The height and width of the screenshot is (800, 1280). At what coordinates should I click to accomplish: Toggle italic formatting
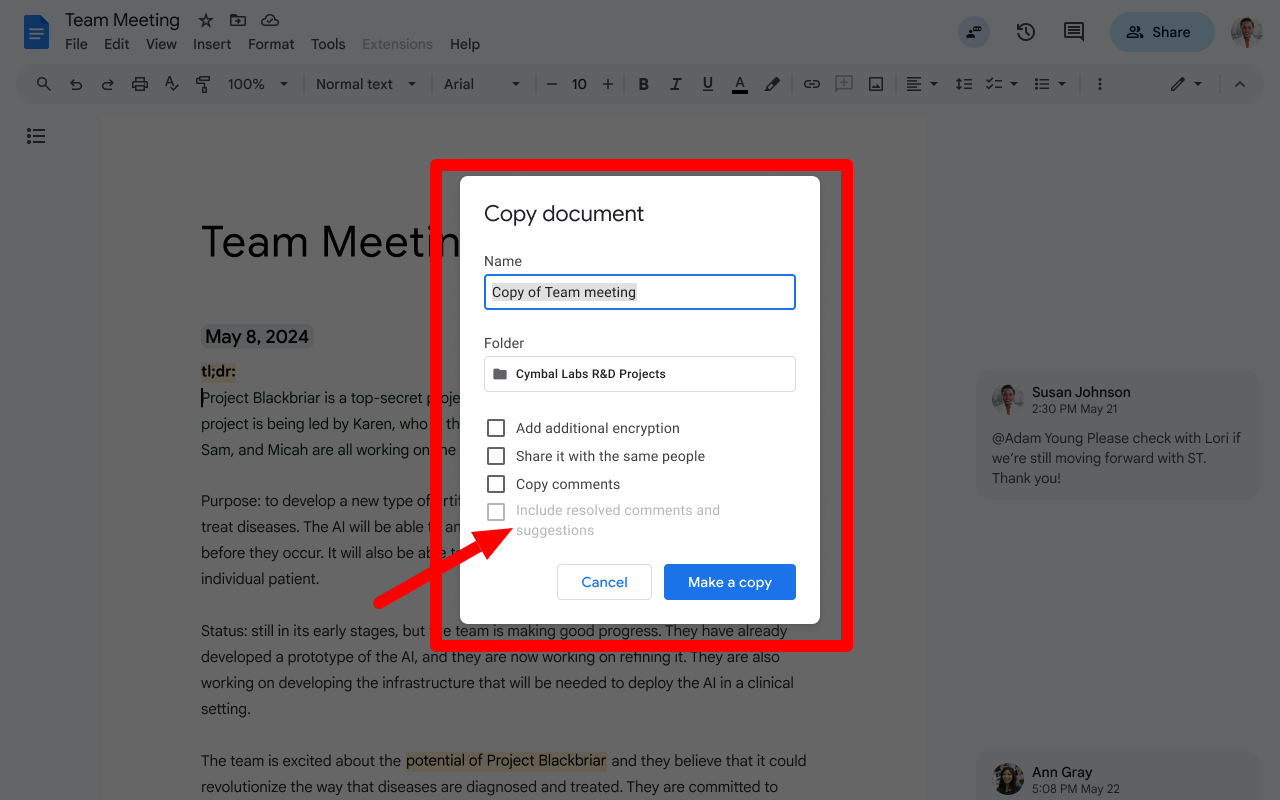point(676,84)
